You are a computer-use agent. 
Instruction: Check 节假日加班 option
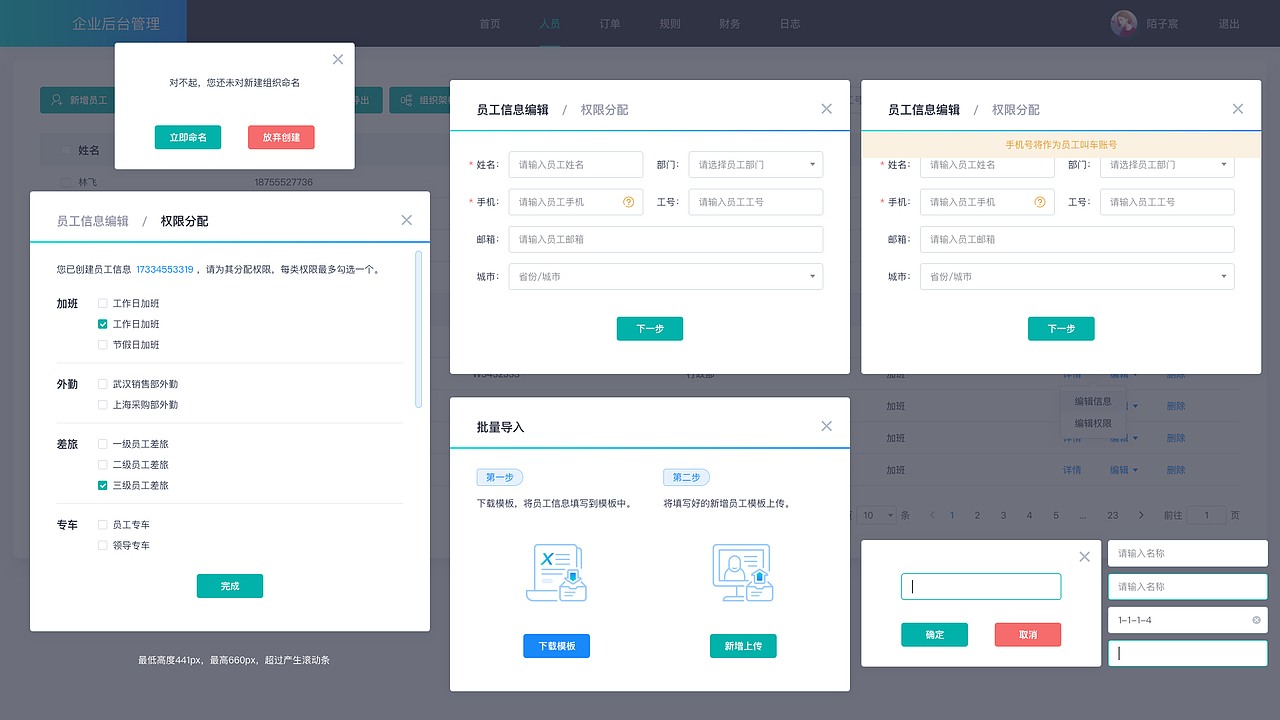103,345
